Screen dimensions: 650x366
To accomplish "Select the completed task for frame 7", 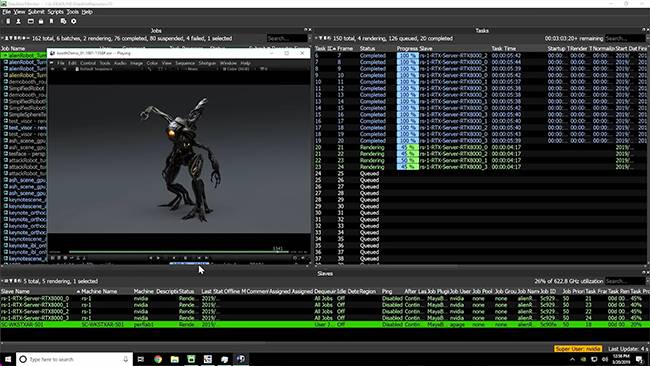I will click(x=480, y=56).
